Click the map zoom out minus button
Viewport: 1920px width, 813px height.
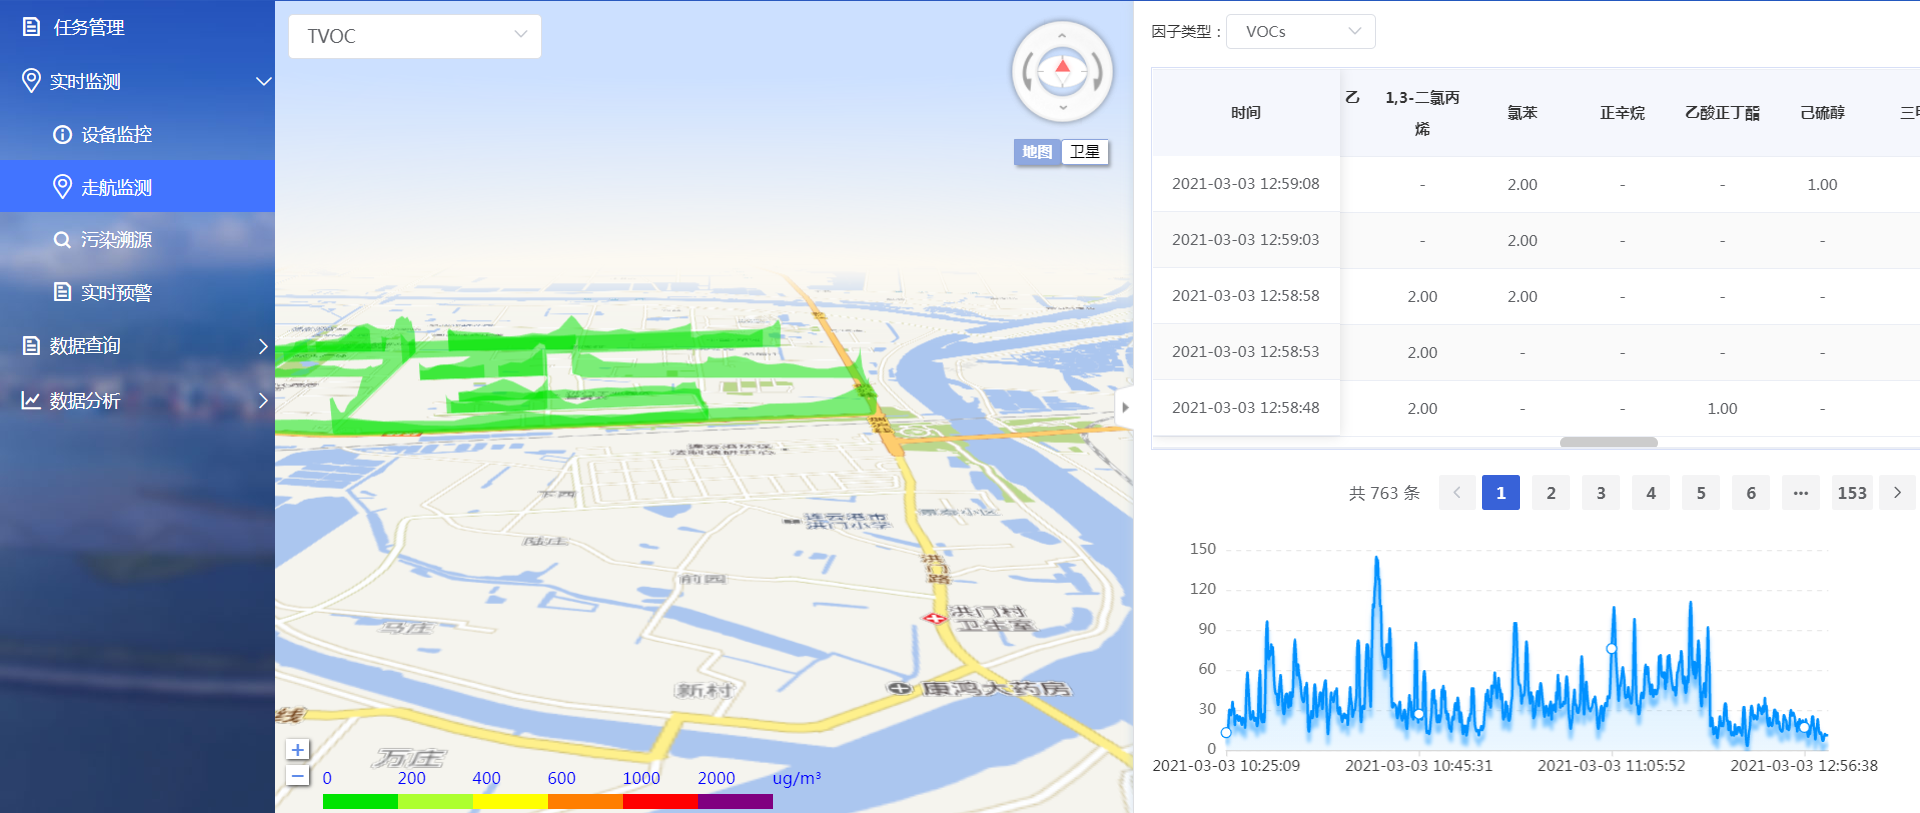[297, 776]
